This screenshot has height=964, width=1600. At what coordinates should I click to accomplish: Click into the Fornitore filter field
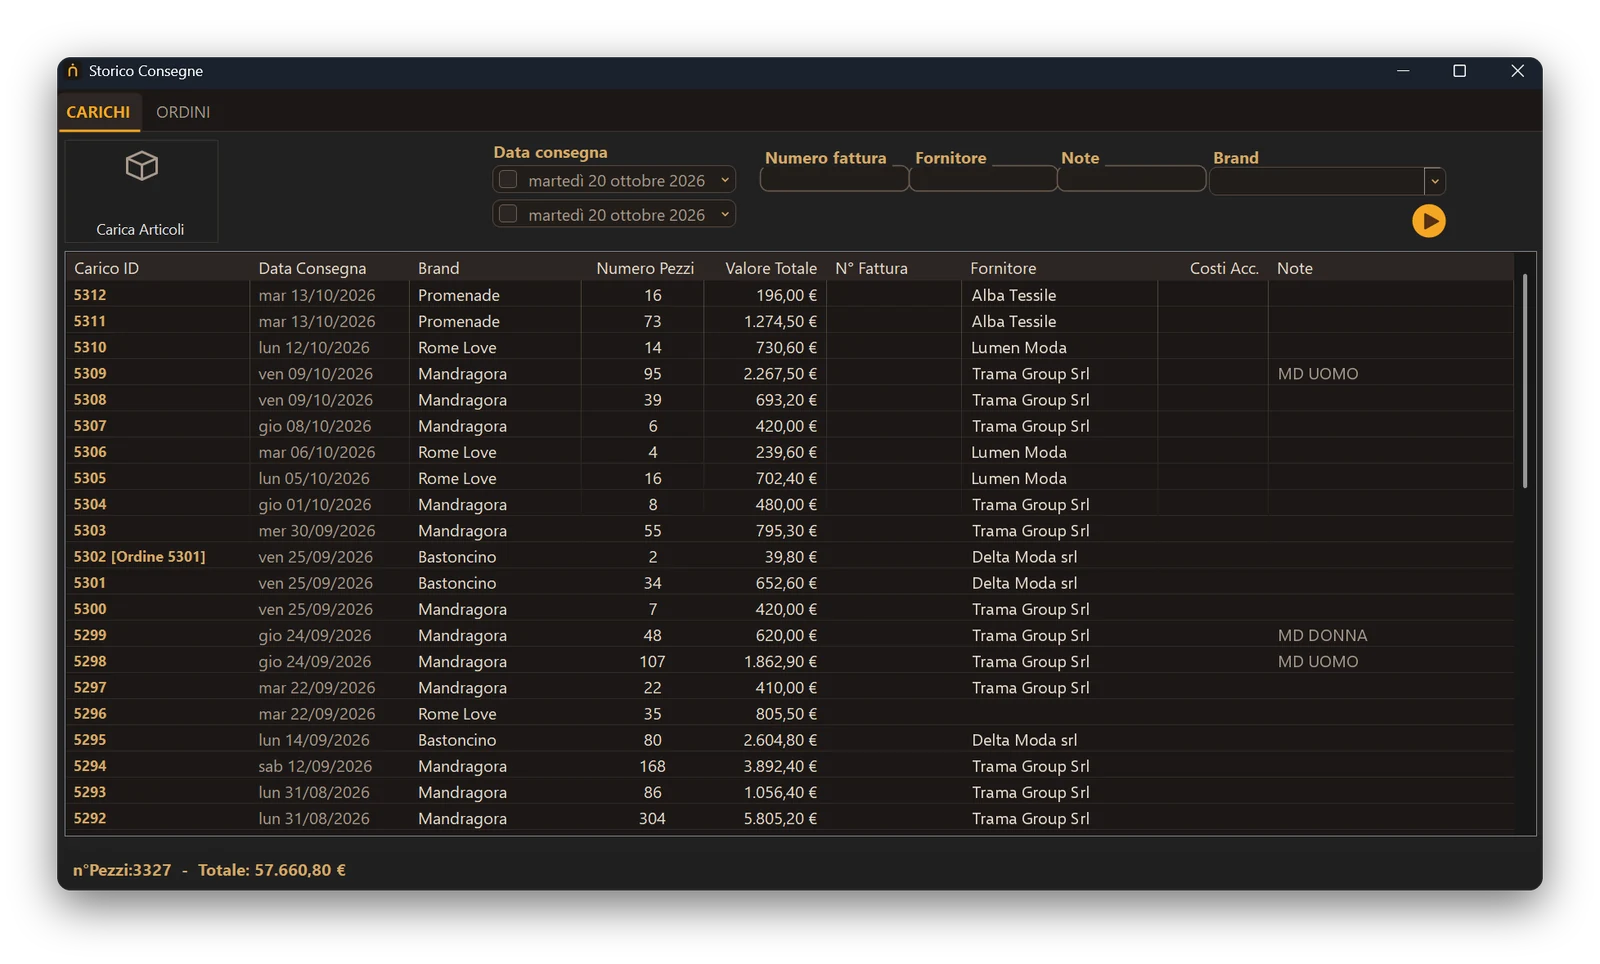pos(983,179)
